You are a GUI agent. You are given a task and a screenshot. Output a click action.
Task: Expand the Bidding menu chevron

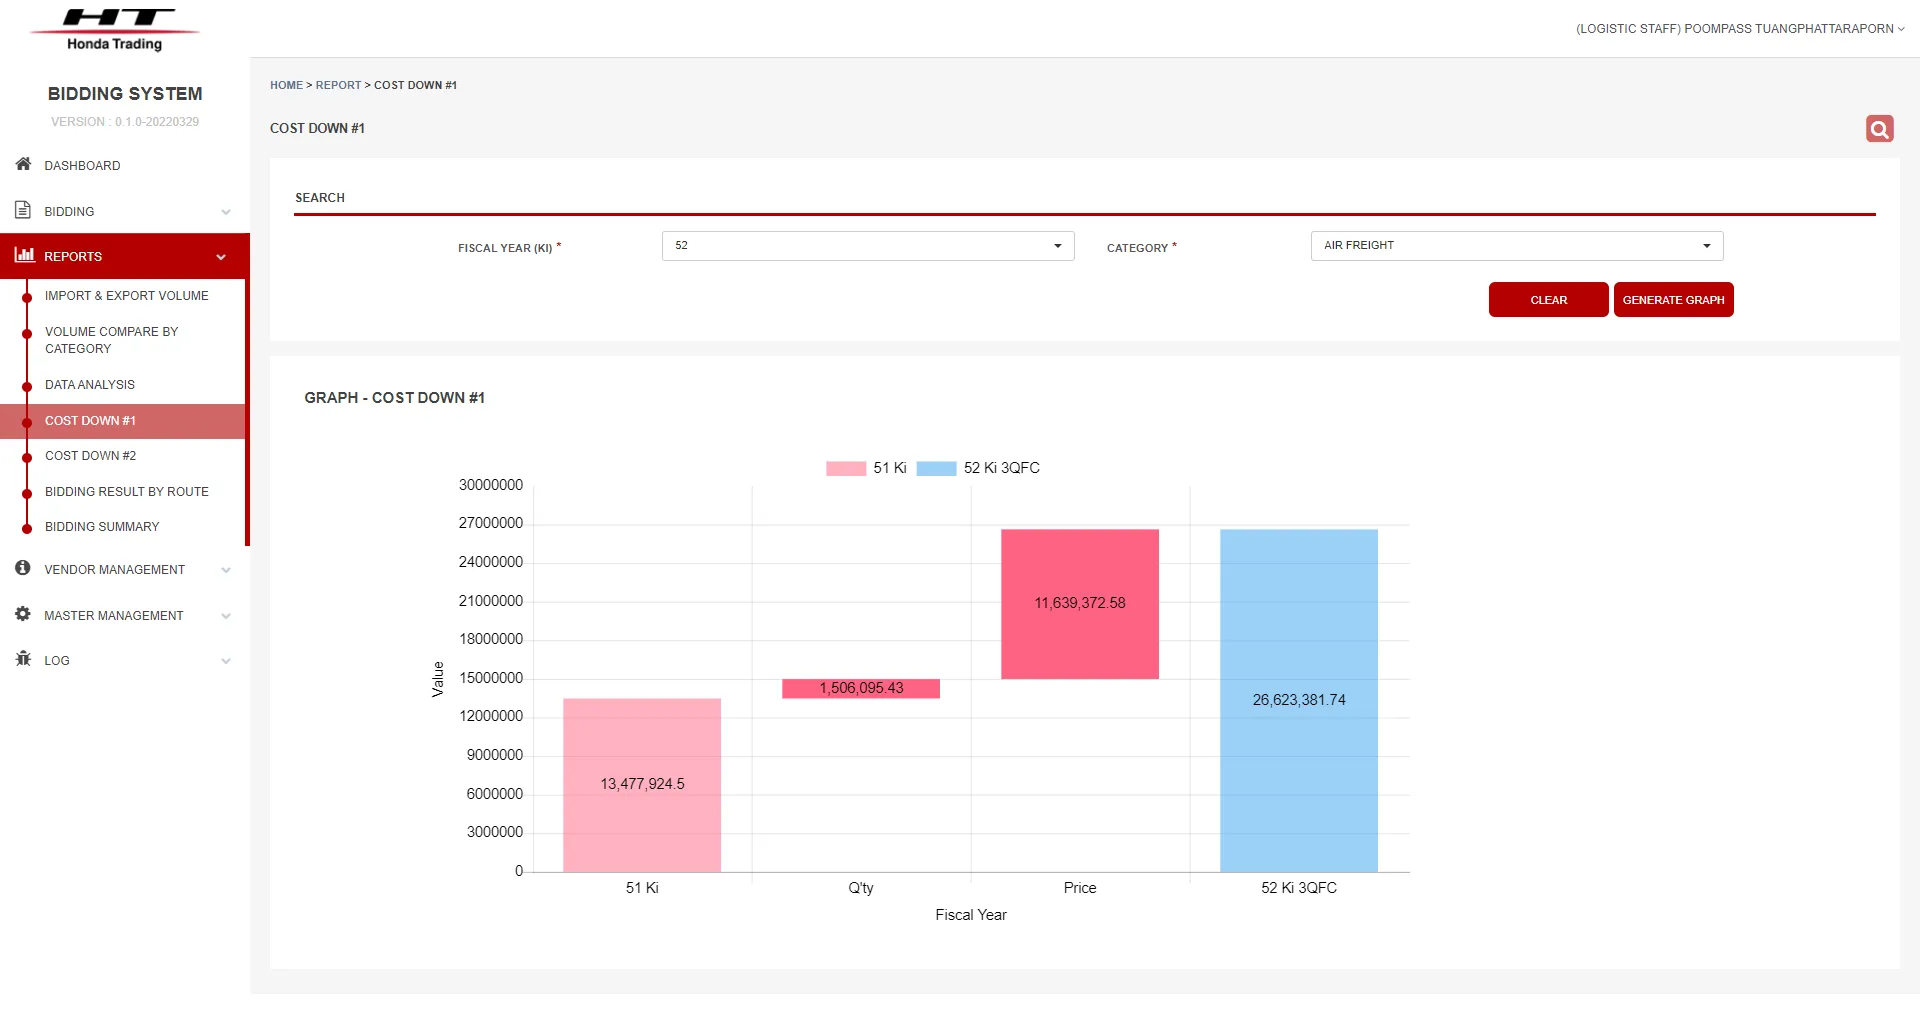pos(226,212)
